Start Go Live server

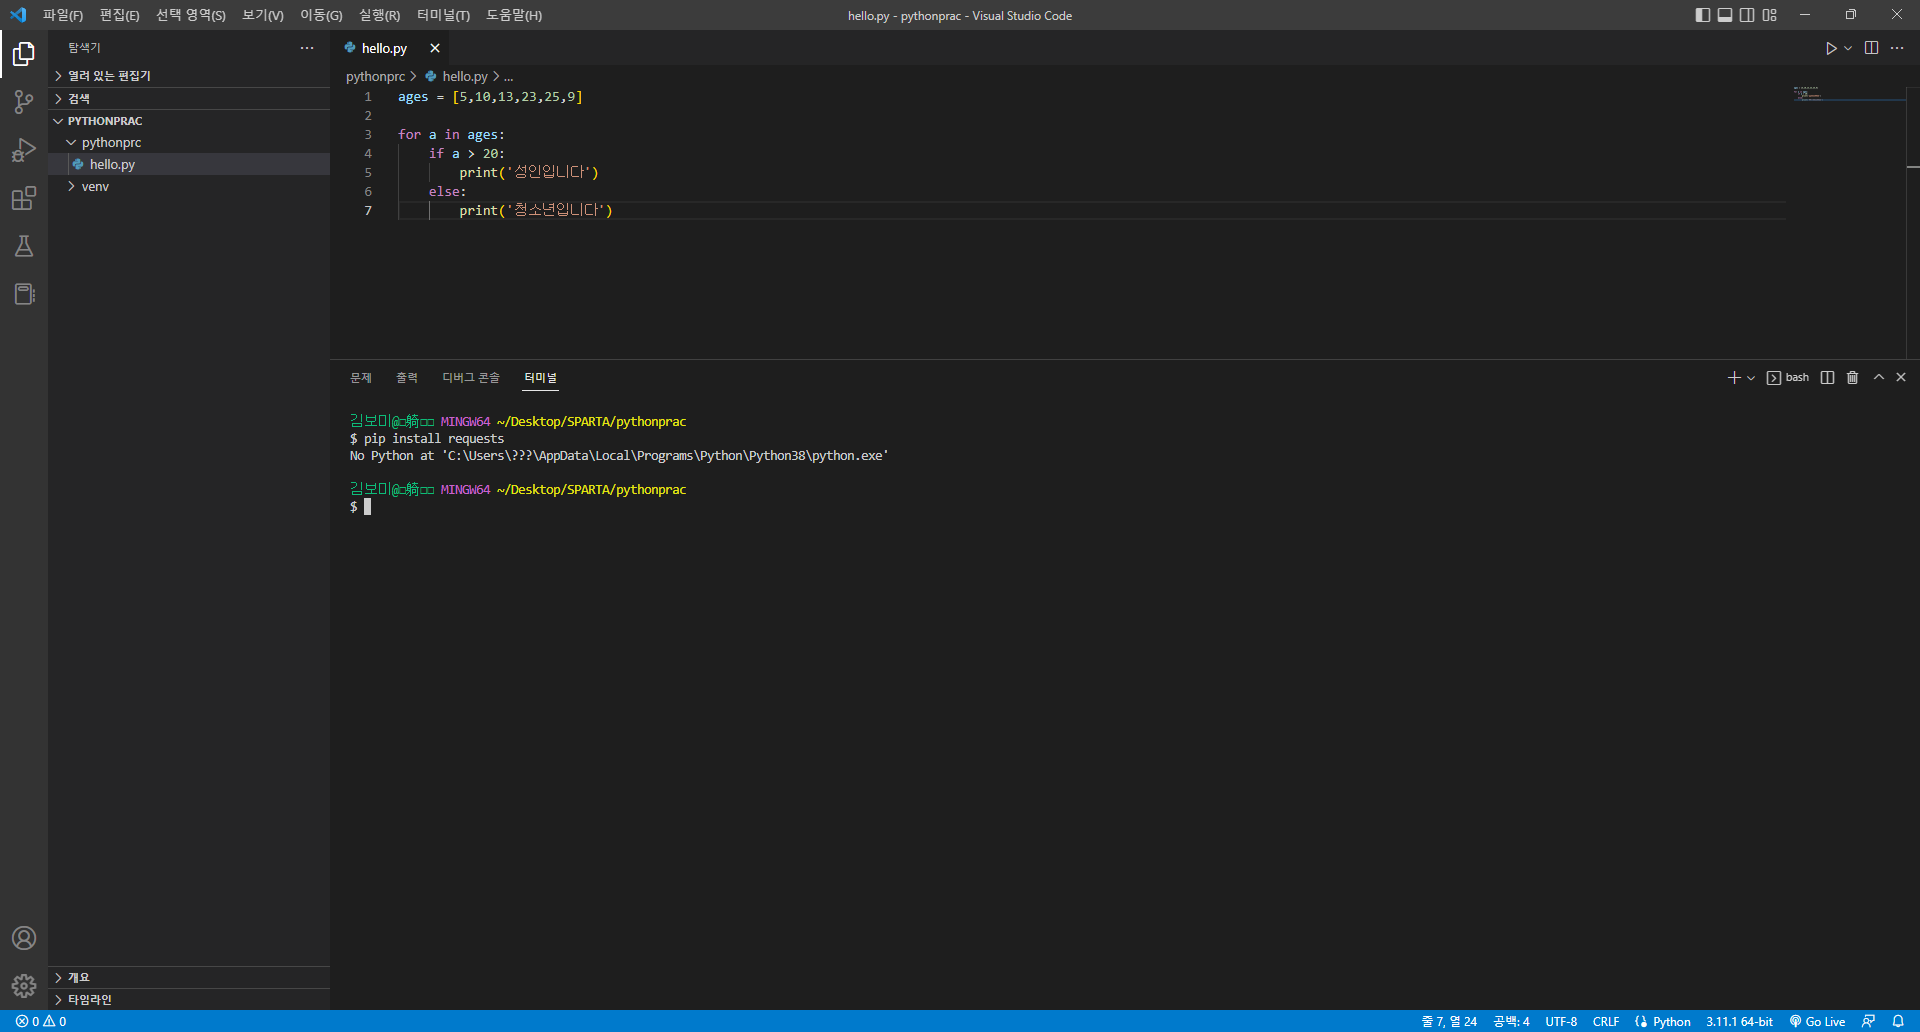(x=1817, y=1021)
